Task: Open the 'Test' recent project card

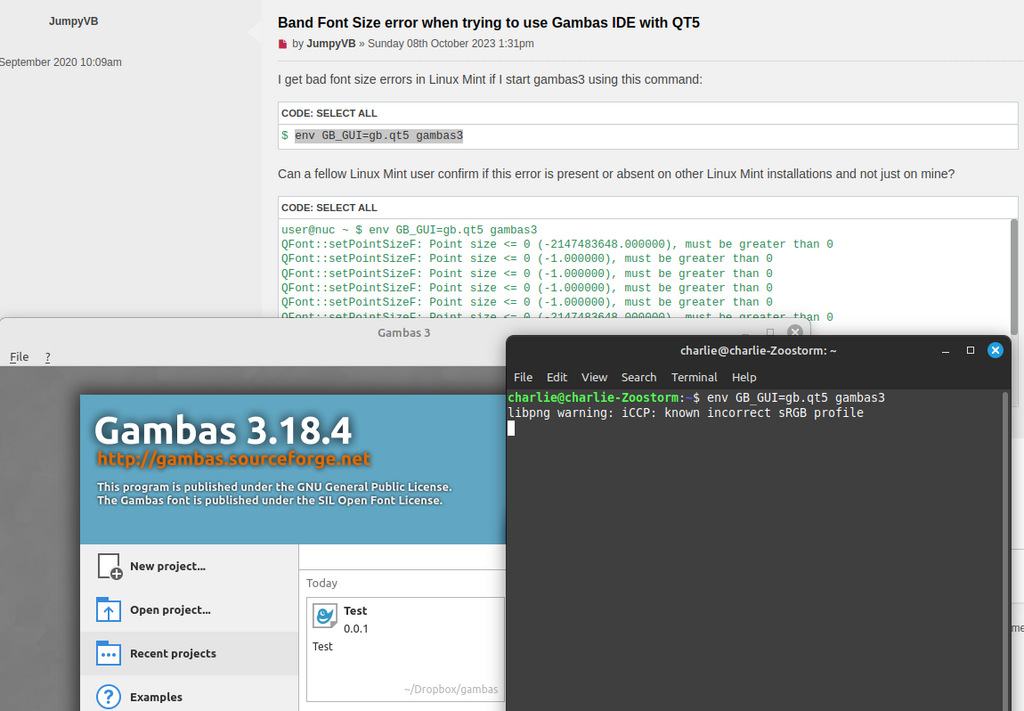Action: [406, 649]
